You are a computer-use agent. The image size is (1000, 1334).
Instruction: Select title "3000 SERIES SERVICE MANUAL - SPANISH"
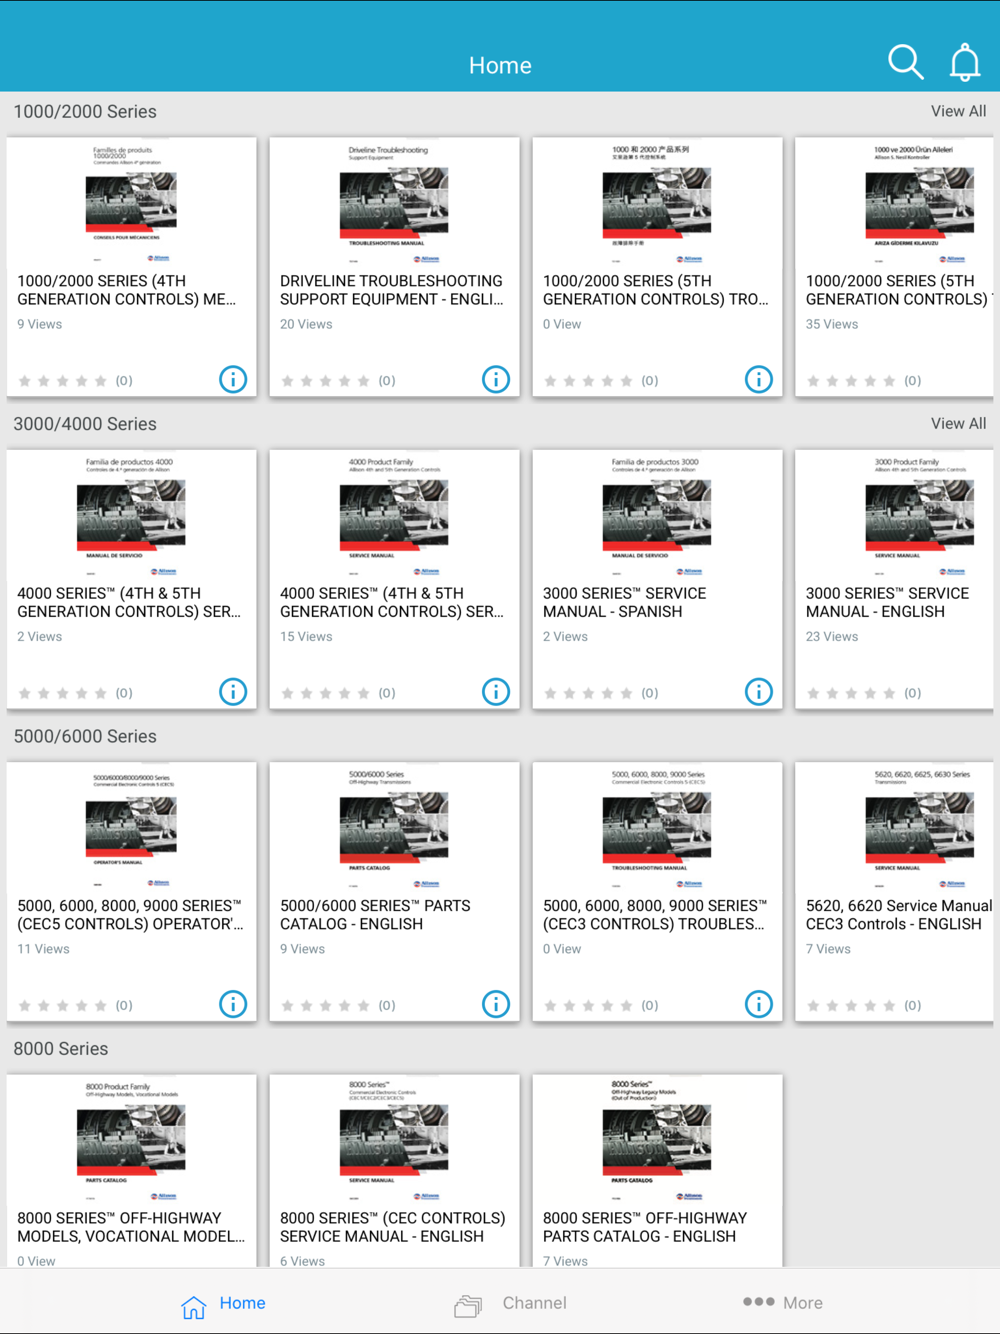[624, 602]
